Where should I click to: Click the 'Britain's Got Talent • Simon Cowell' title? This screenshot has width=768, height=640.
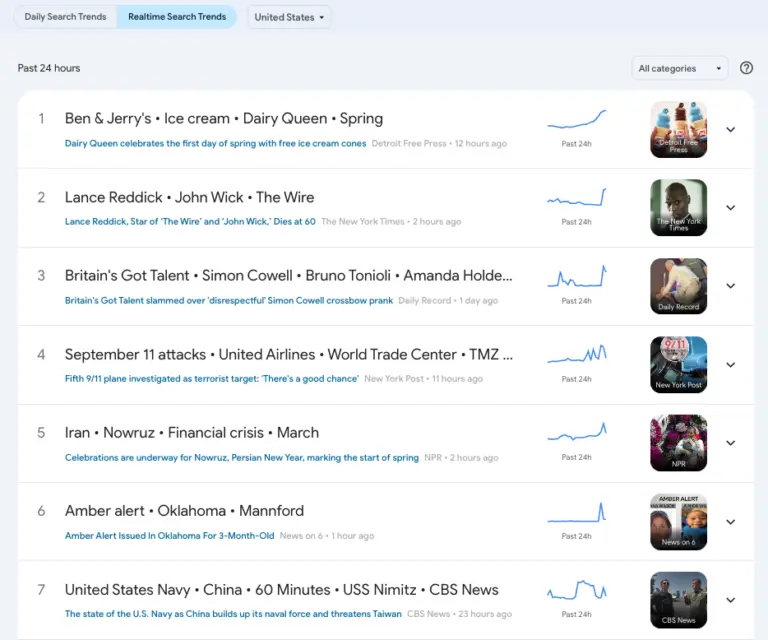click(x=288, y=276)
